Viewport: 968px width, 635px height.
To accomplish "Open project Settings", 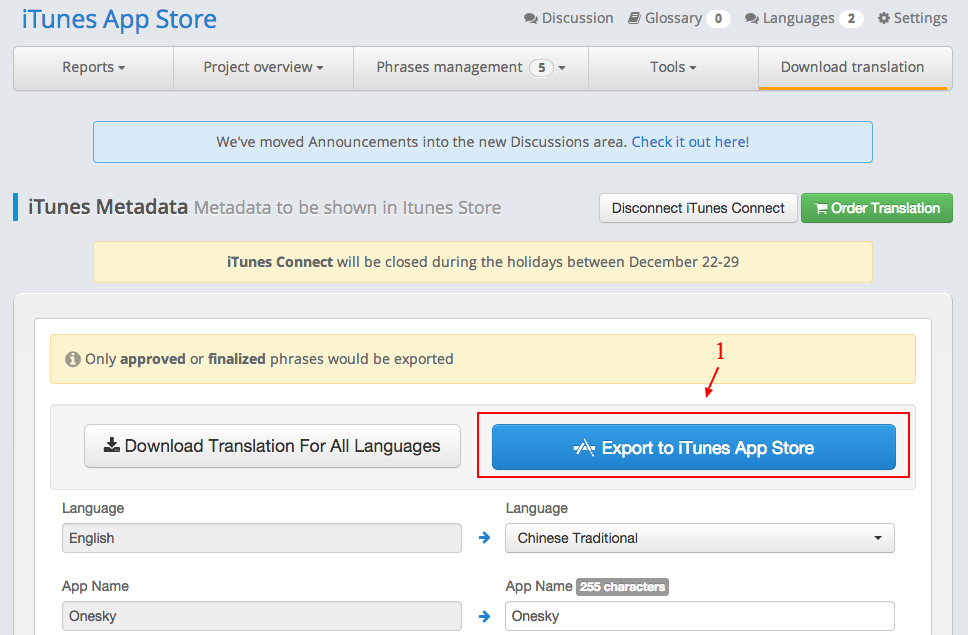I will pyautogui.click(x=912, y=18).
